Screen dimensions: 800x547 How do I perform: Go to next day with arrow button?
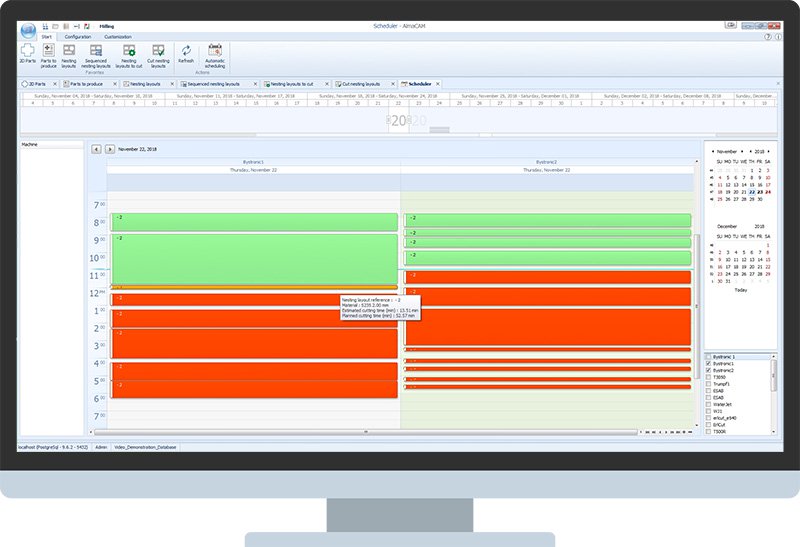pyautogui.click(x=110, y=149)
